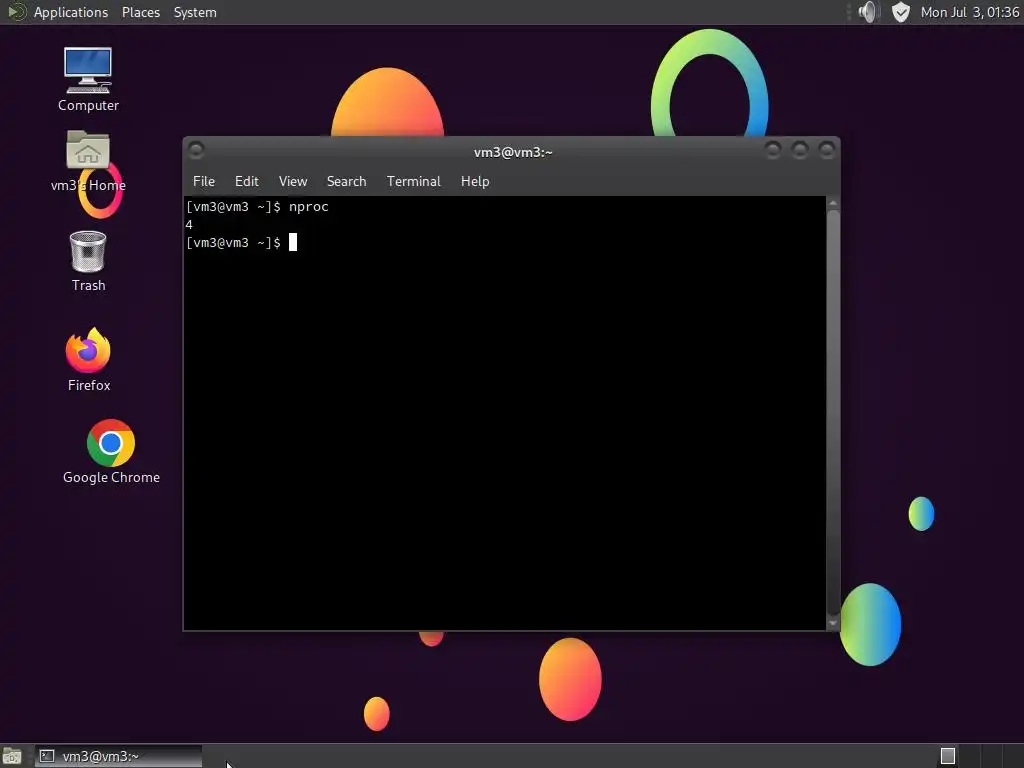Screen dimensions: 1024x768
Task: Click the date and time clock
Action: 970,12
